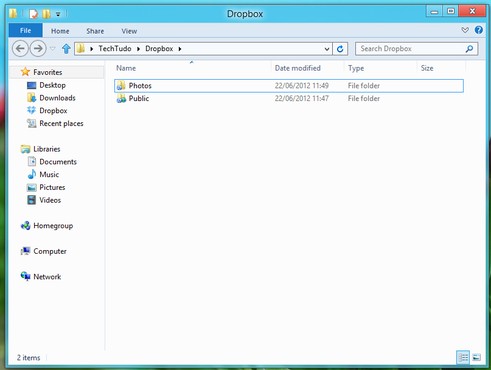Open the Pictures library
The width and height of the screenshot is (491, 370).
[52, 187]
